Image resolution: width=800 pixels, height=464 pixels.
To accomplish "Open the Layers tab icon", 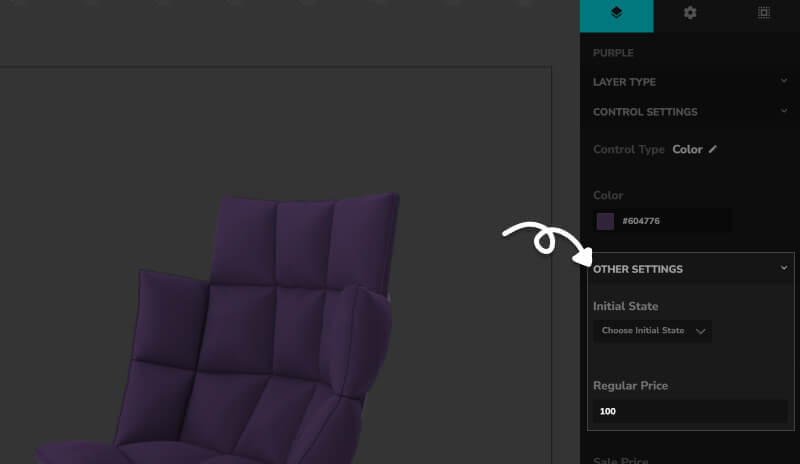I will point(616,14).
